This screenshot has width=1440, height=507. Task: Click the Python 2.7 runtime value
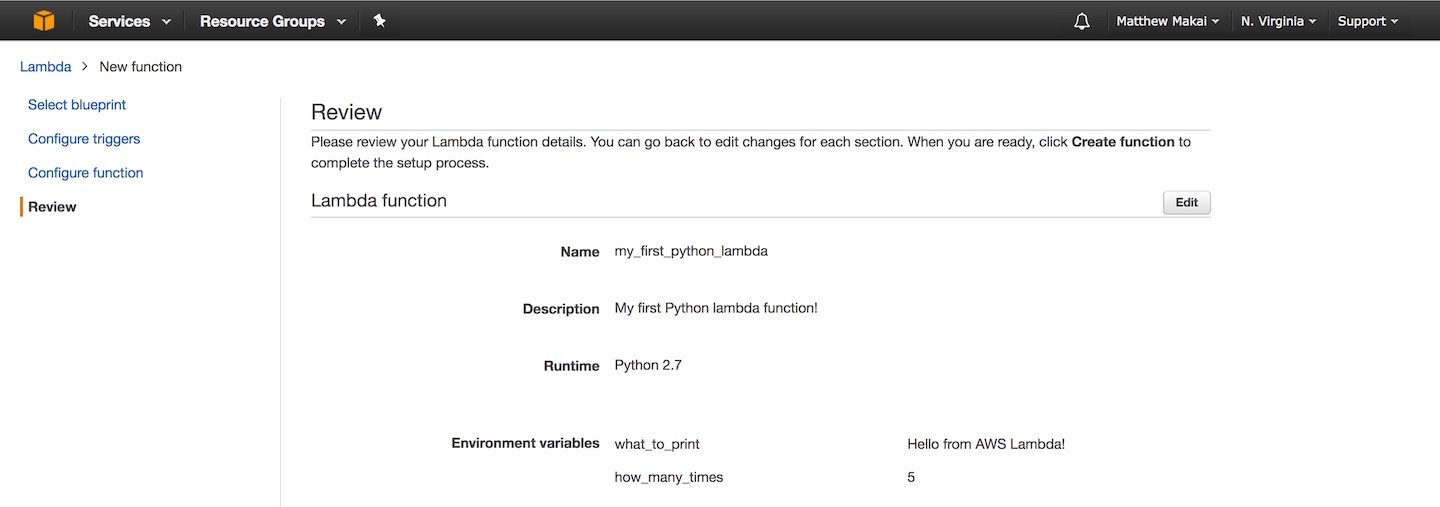coord(648,365)
